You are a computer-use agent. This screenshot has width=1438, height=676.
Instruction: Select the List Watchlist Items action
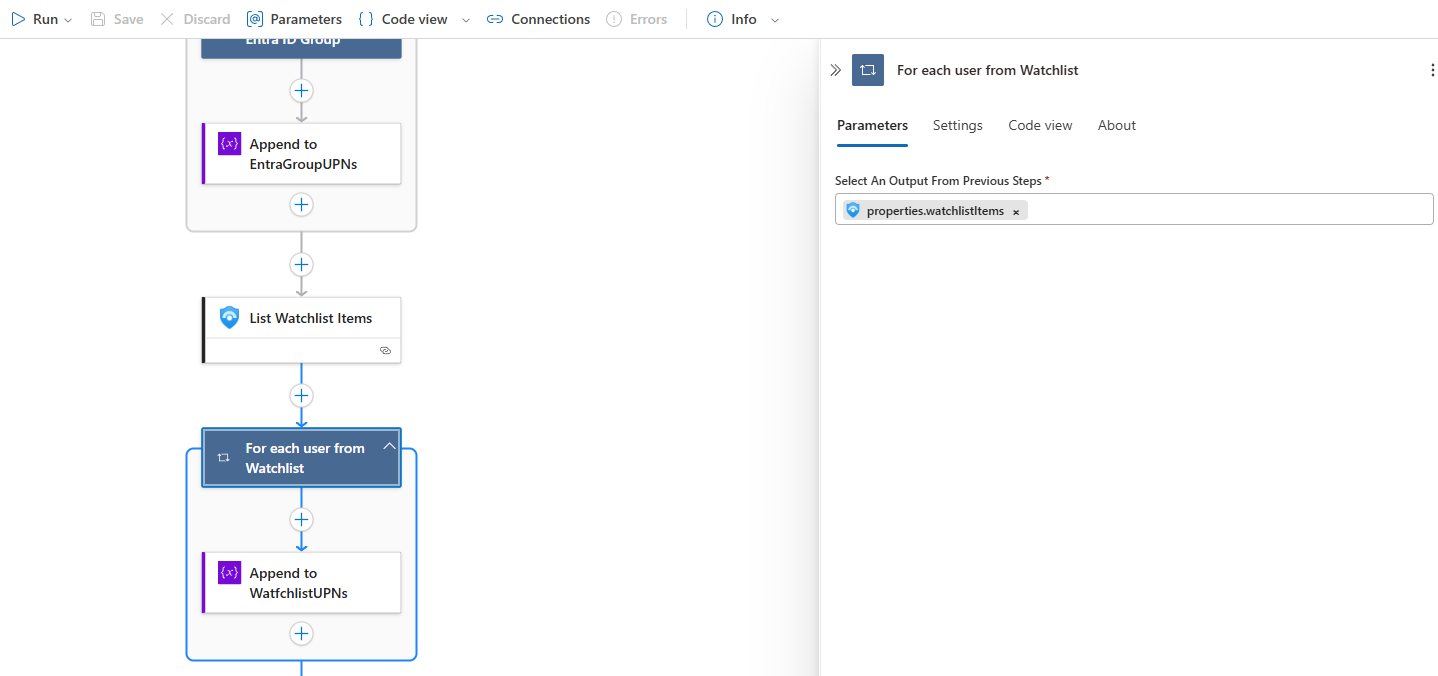(x=310, y=318)
